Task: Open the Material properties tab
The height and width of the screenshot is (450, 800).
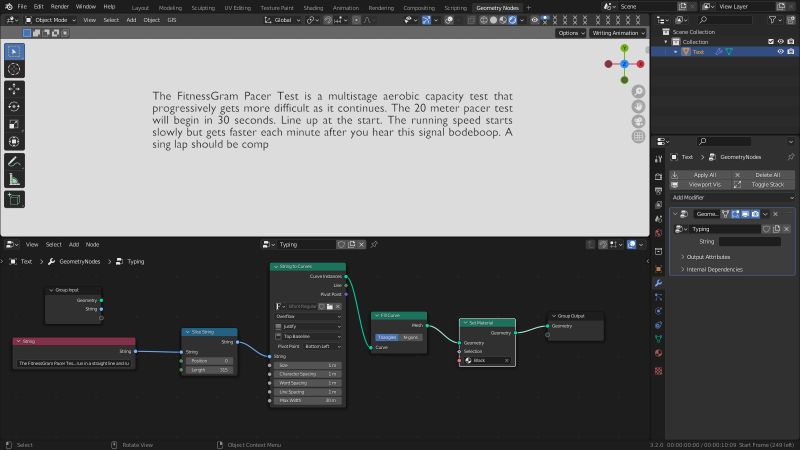Action: coord(658,353)
